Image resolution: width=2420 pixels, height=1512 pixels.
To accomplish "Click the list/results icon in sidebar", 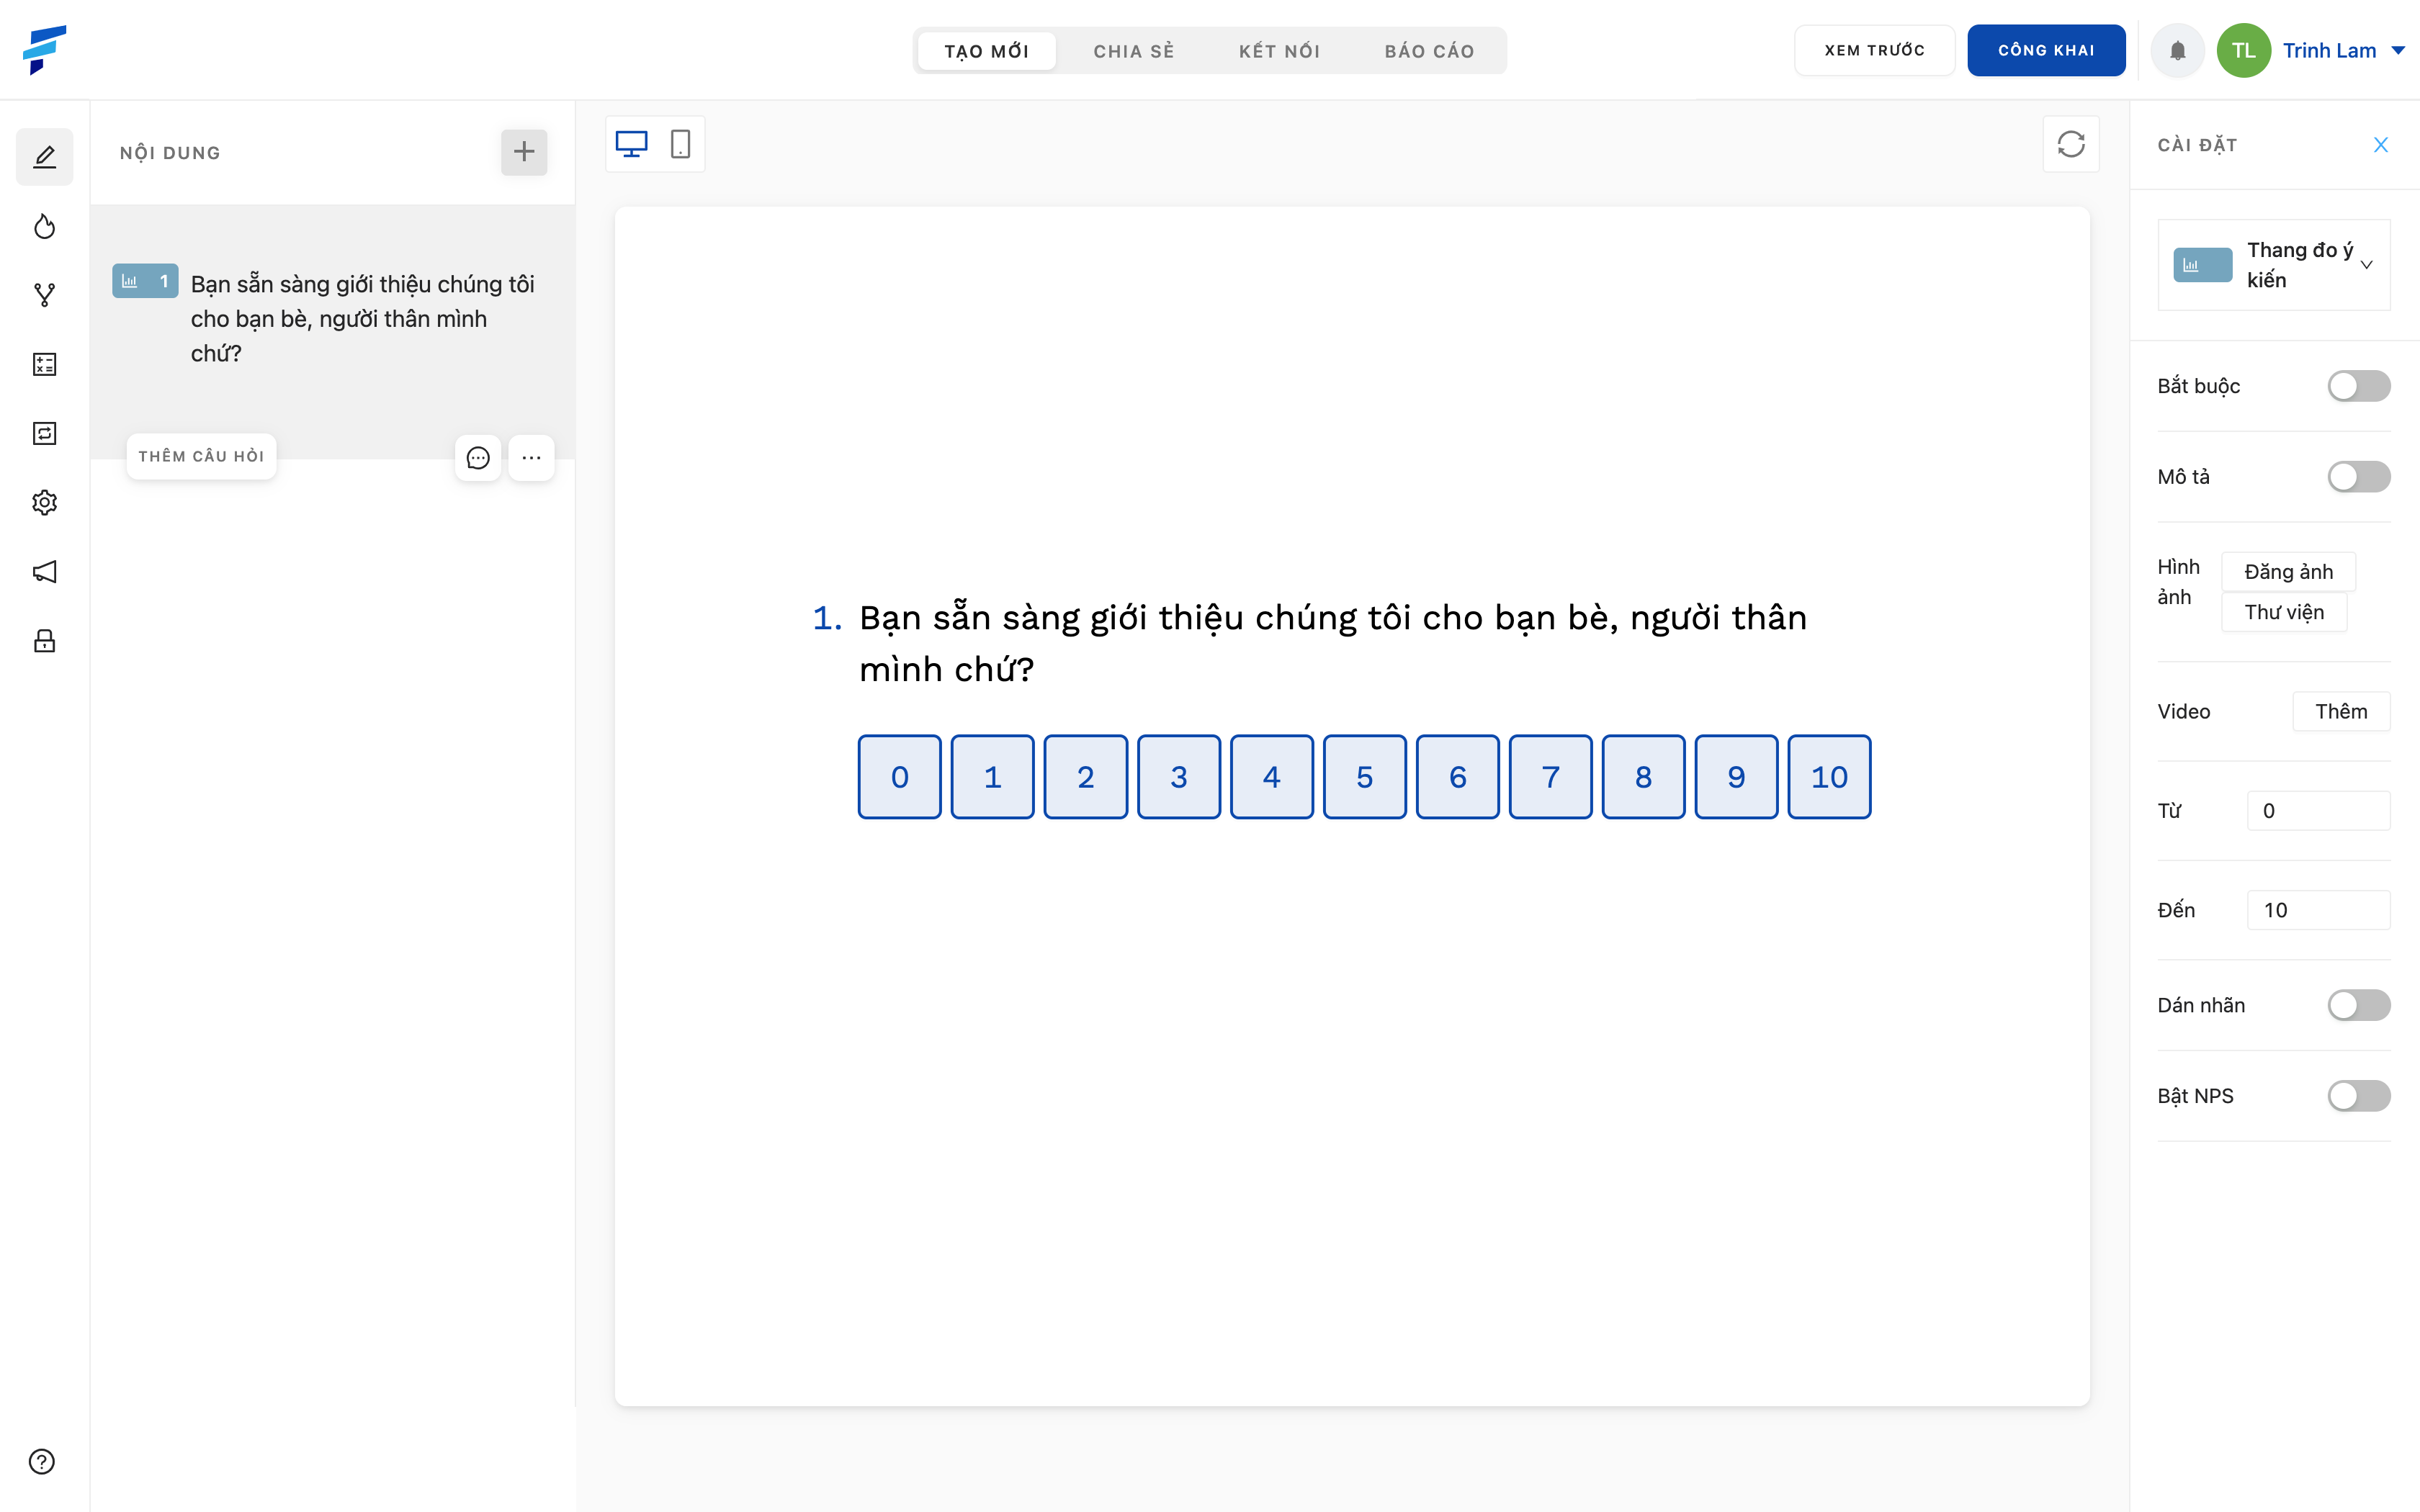I will coord(45,364).
